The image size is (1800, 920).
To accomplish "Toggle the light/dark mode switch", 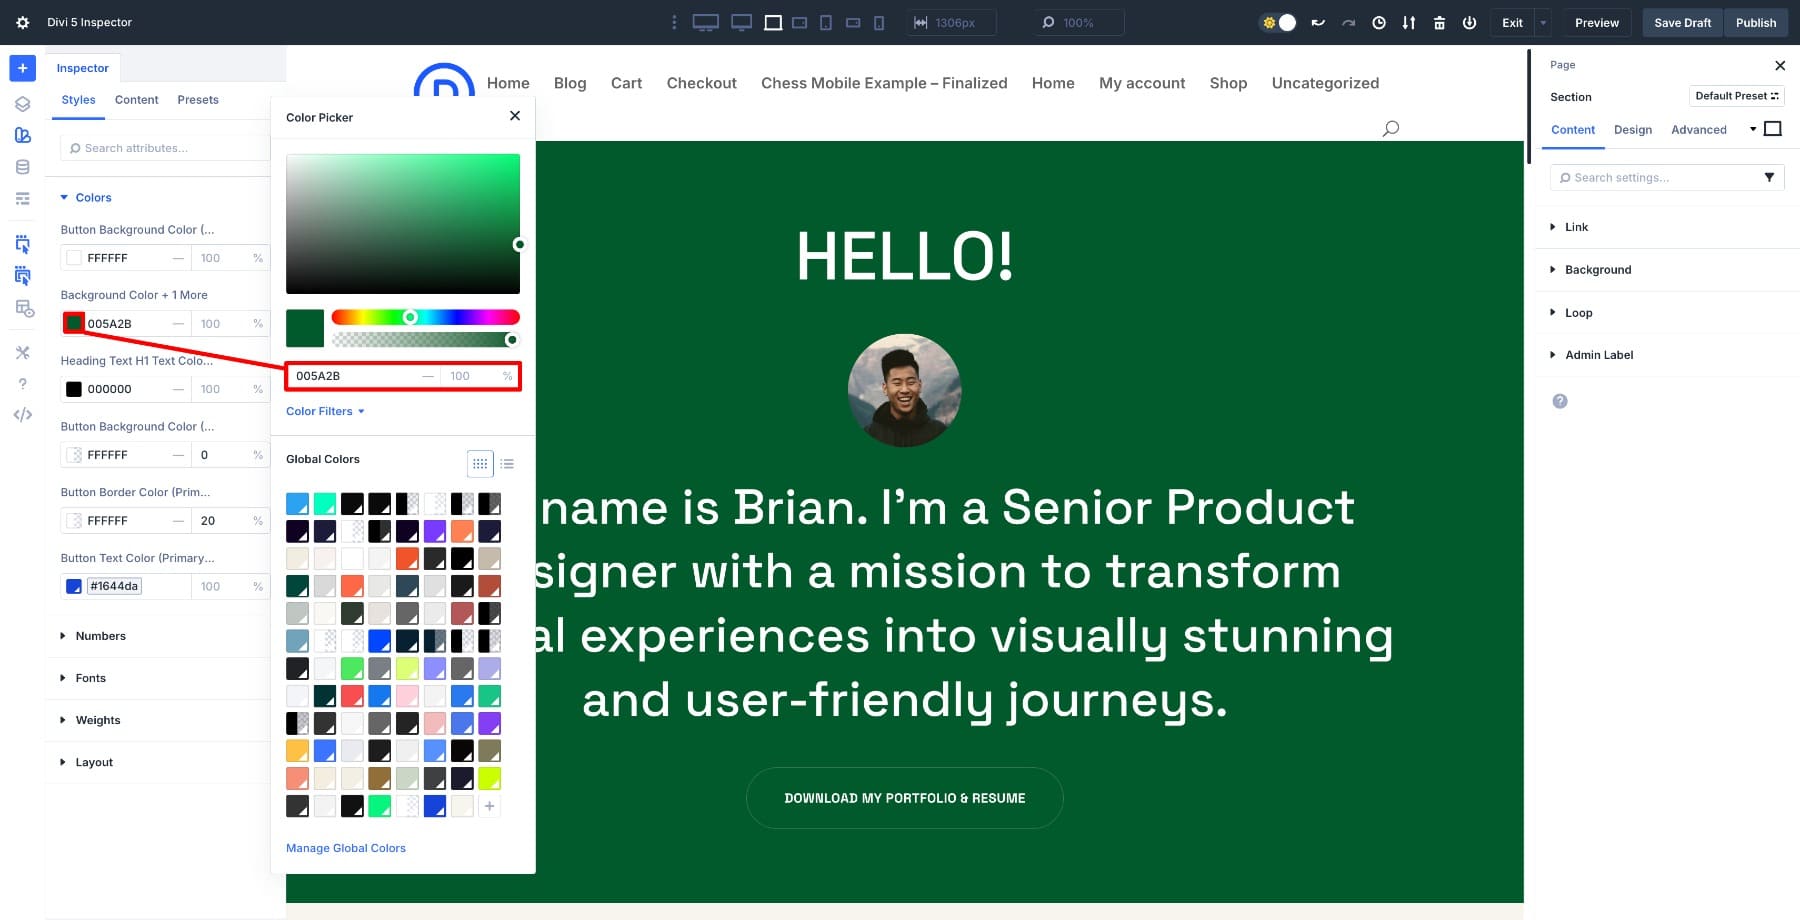I will 1278,22.
